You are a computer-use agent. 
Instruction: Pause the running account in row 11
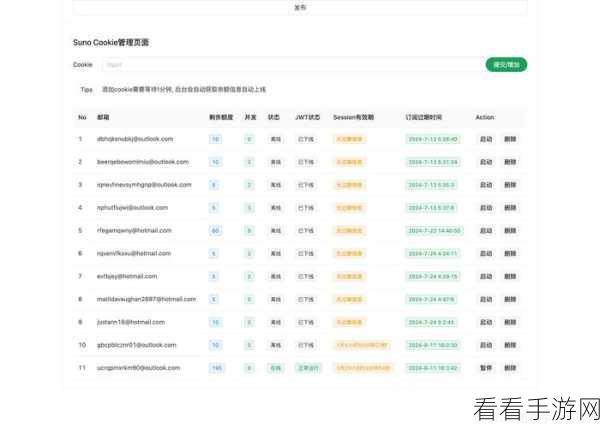coord(486,368)
